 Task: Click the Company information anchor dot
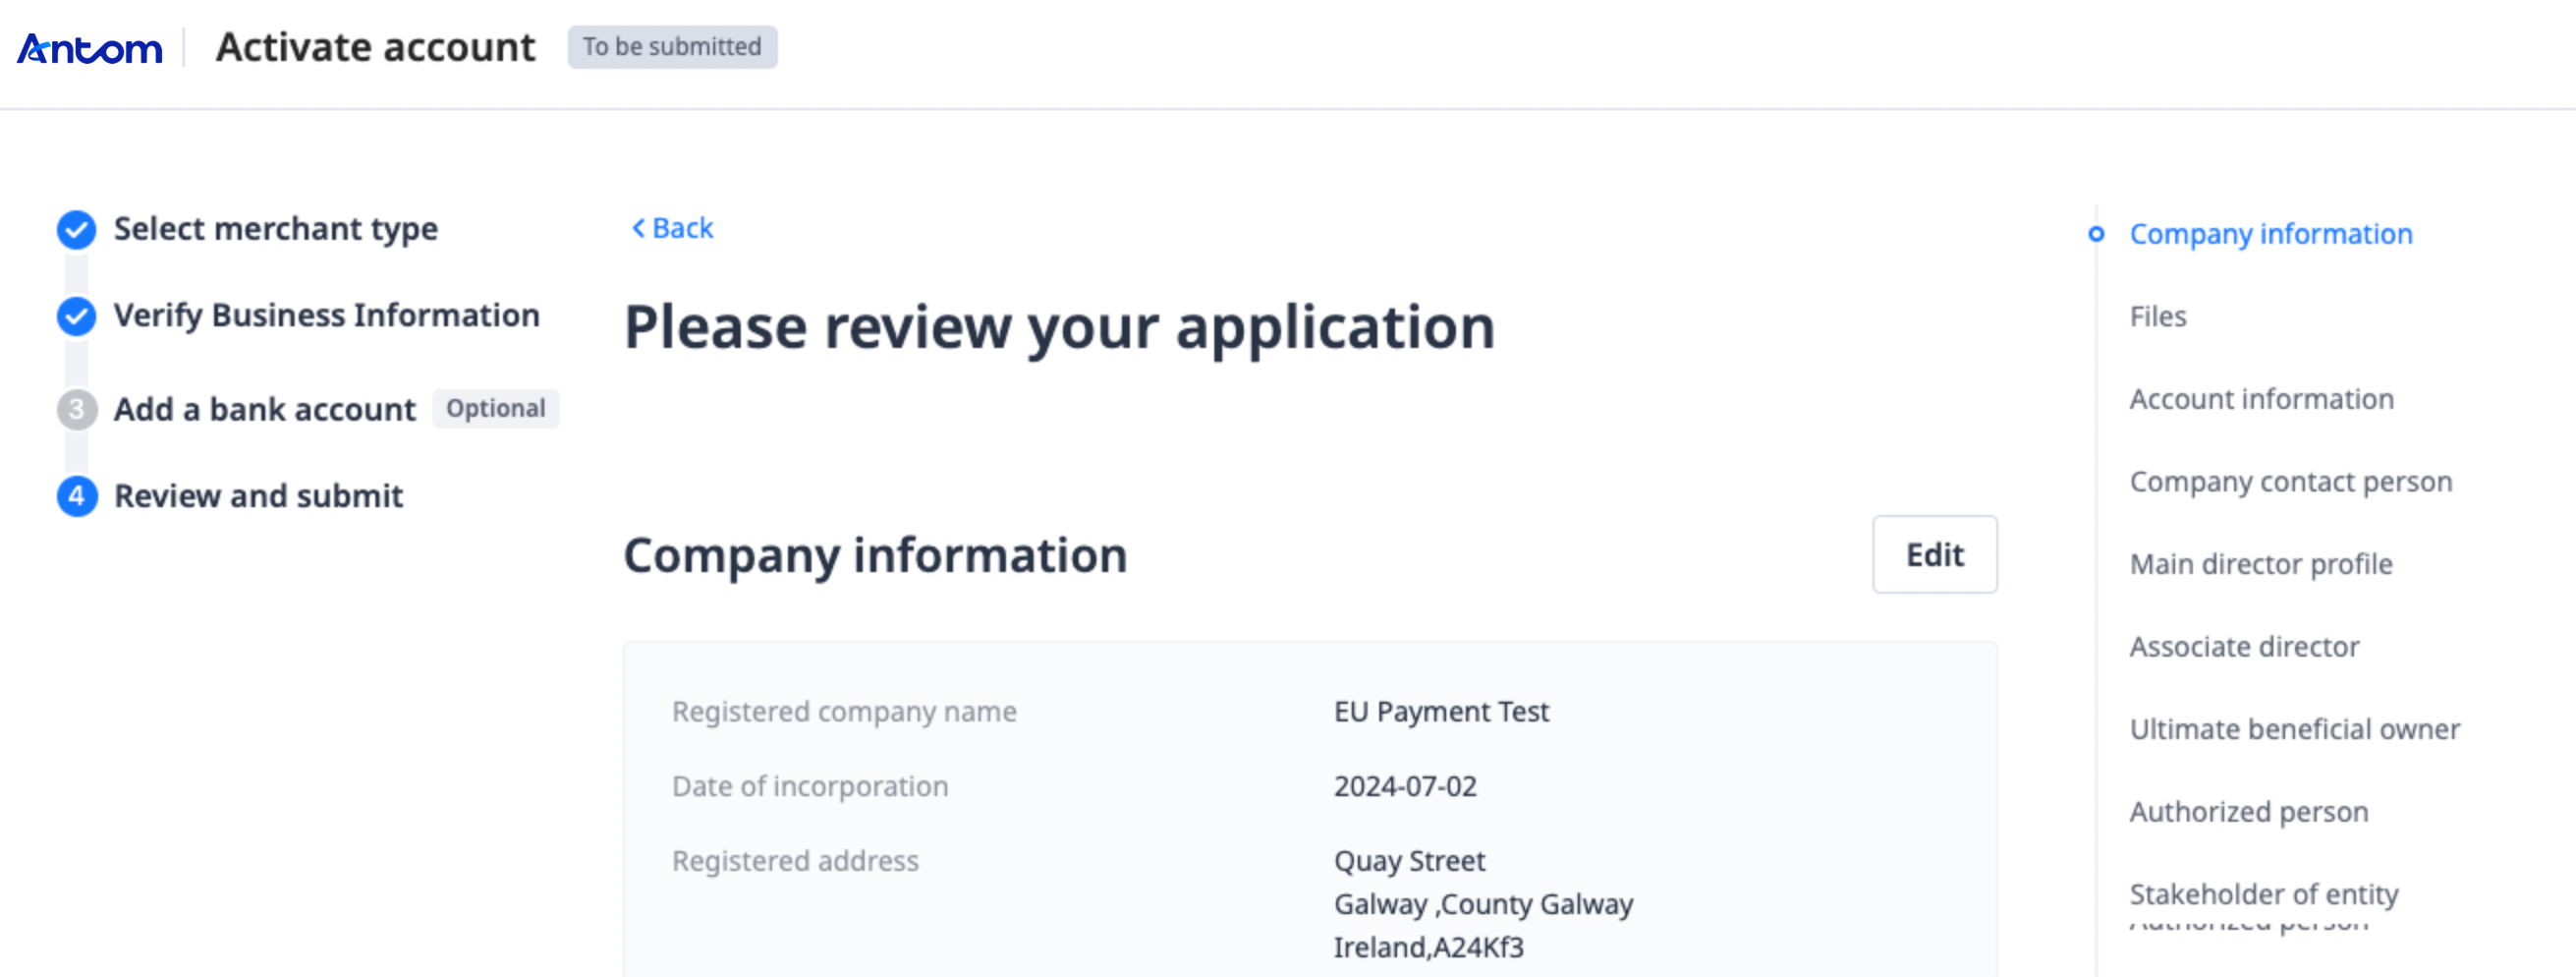pyautogui.click(x=2096, y=234)
